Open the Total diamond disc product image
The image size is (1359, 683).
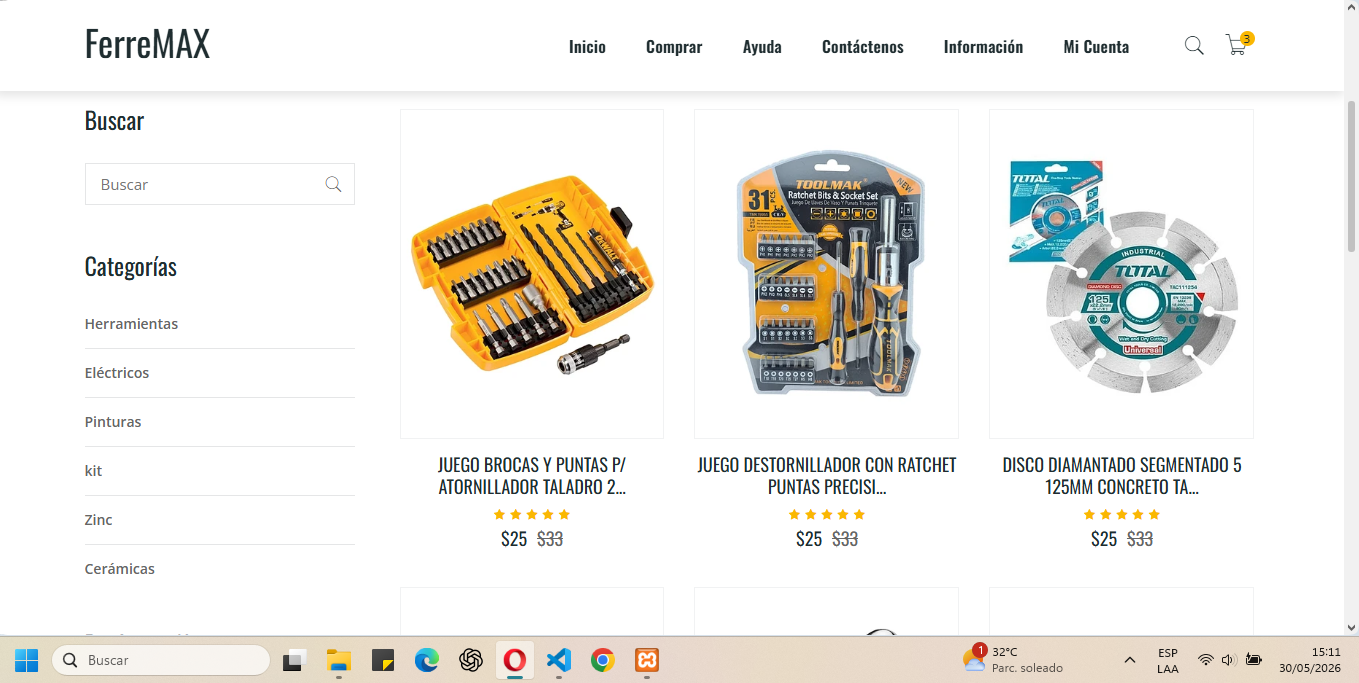1121,274
